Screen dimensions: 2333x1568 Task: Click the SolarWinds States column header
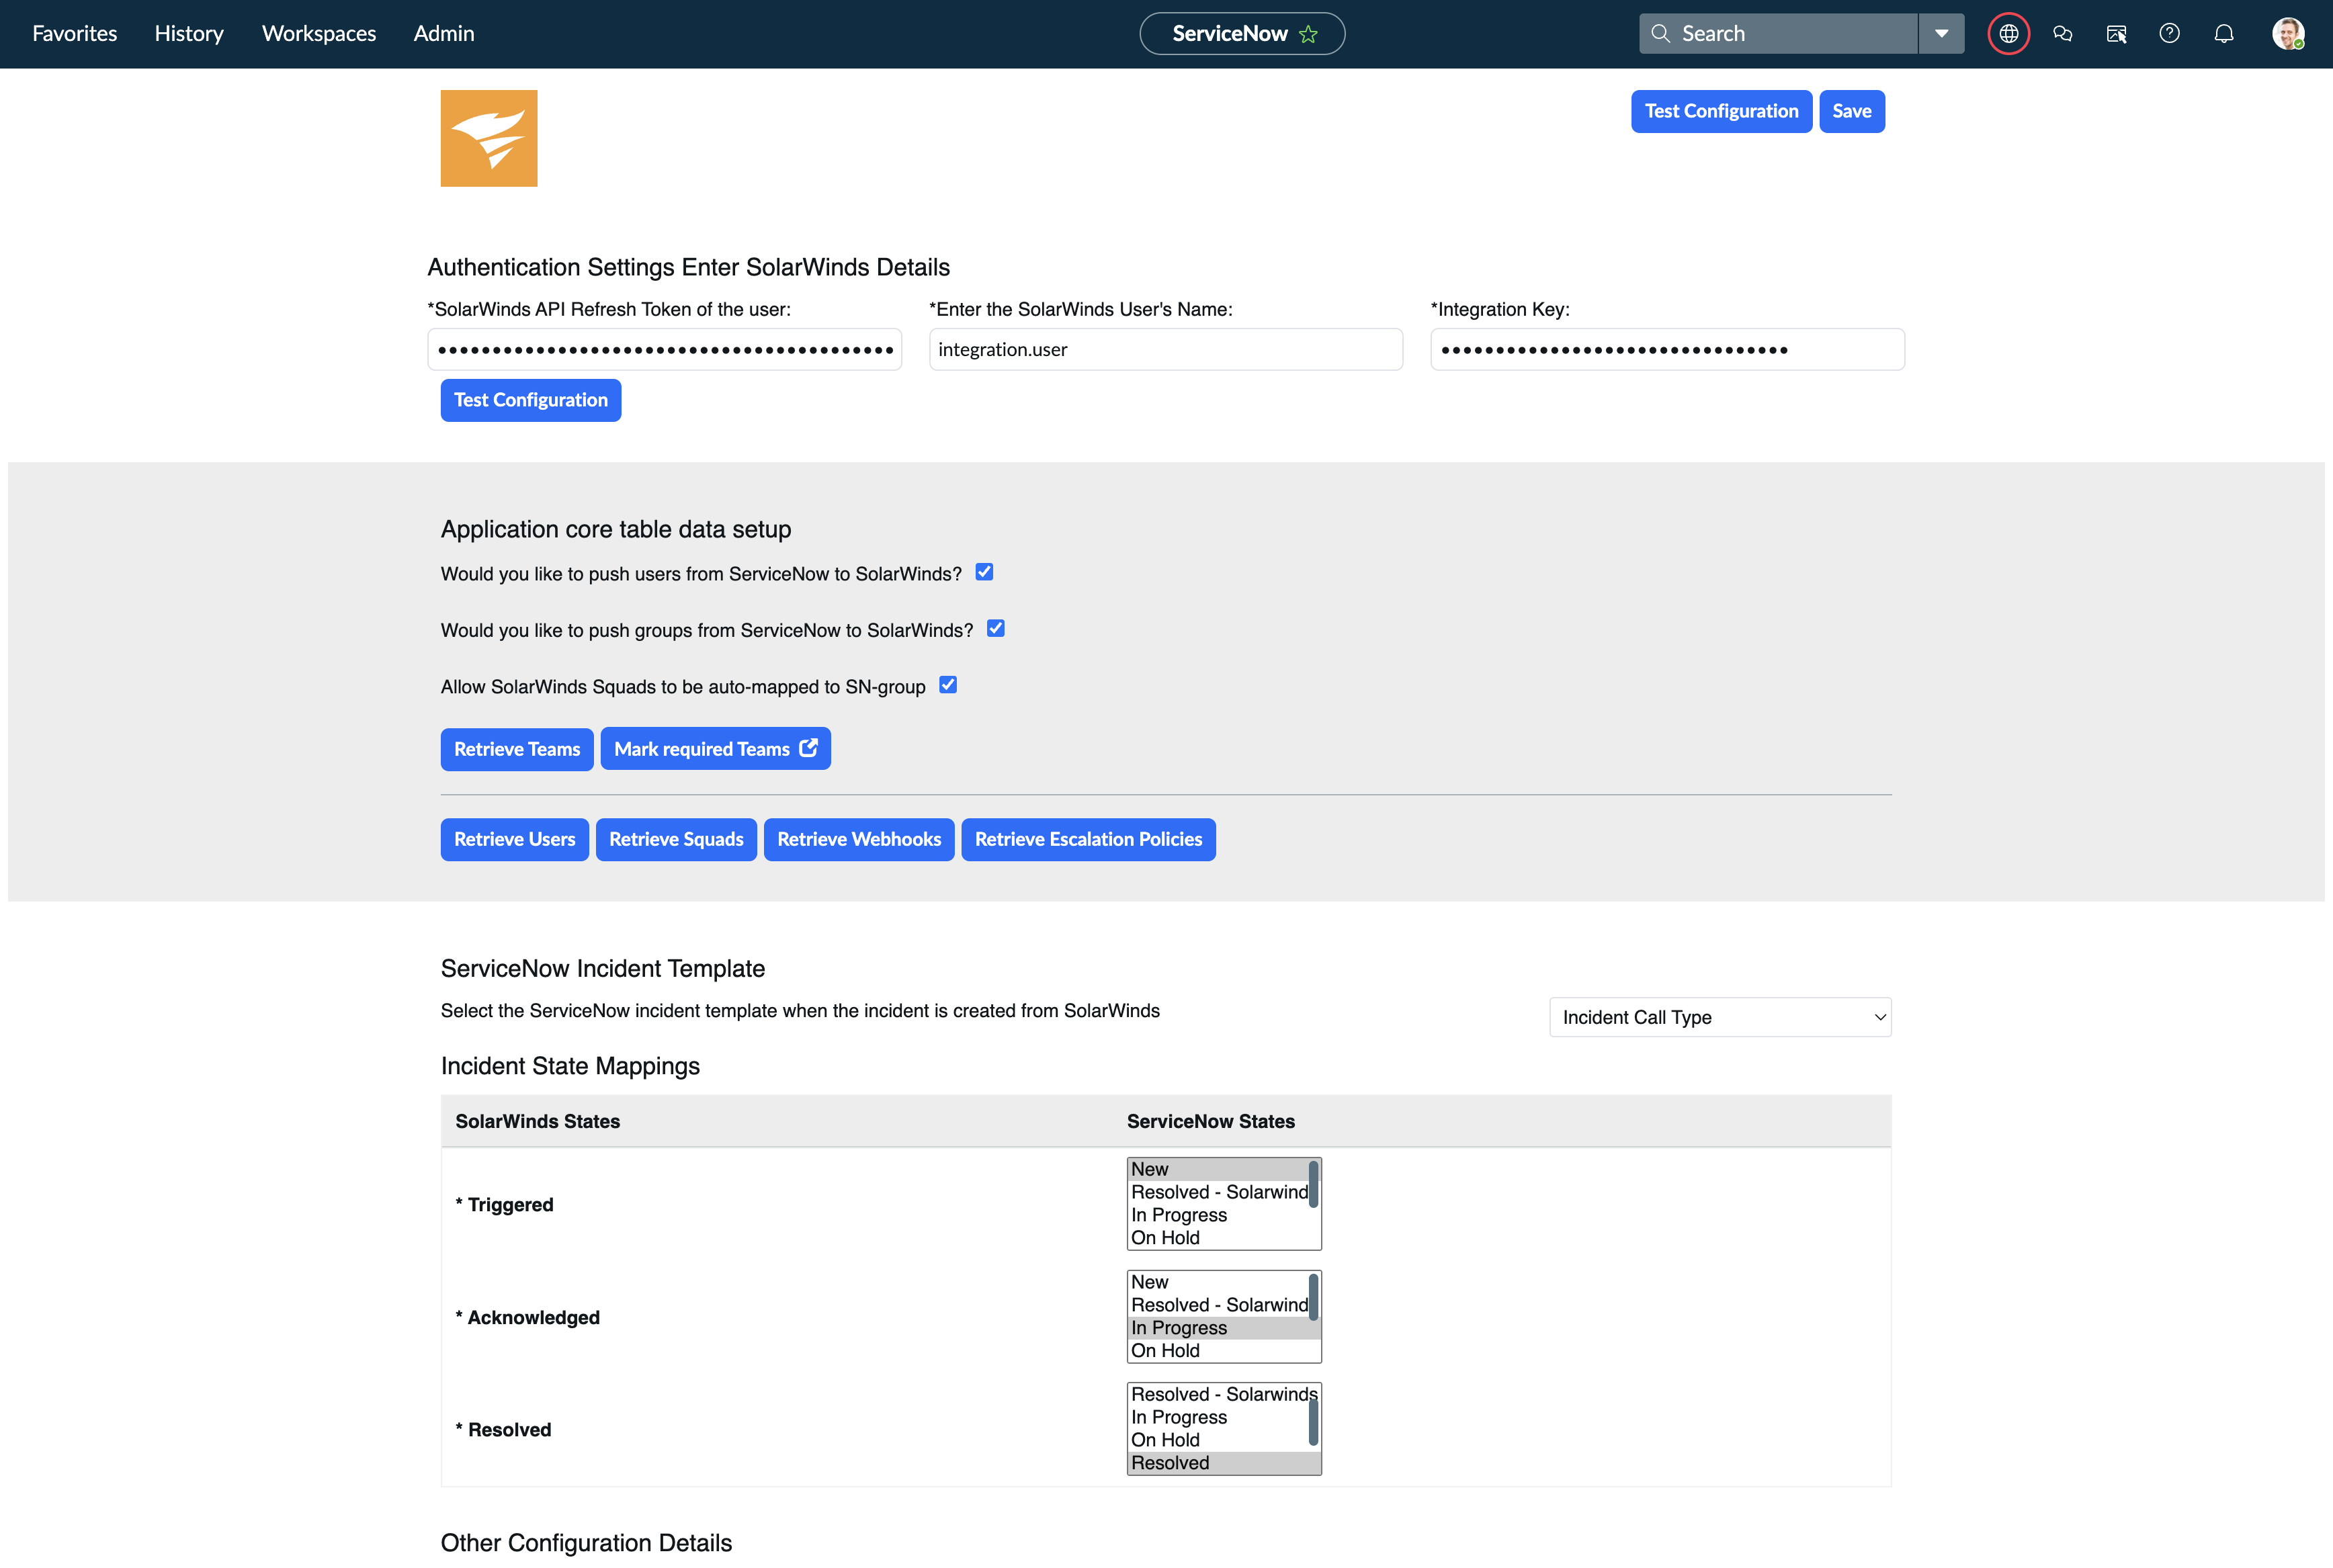pyautogui.click(x=538, y=1121)
